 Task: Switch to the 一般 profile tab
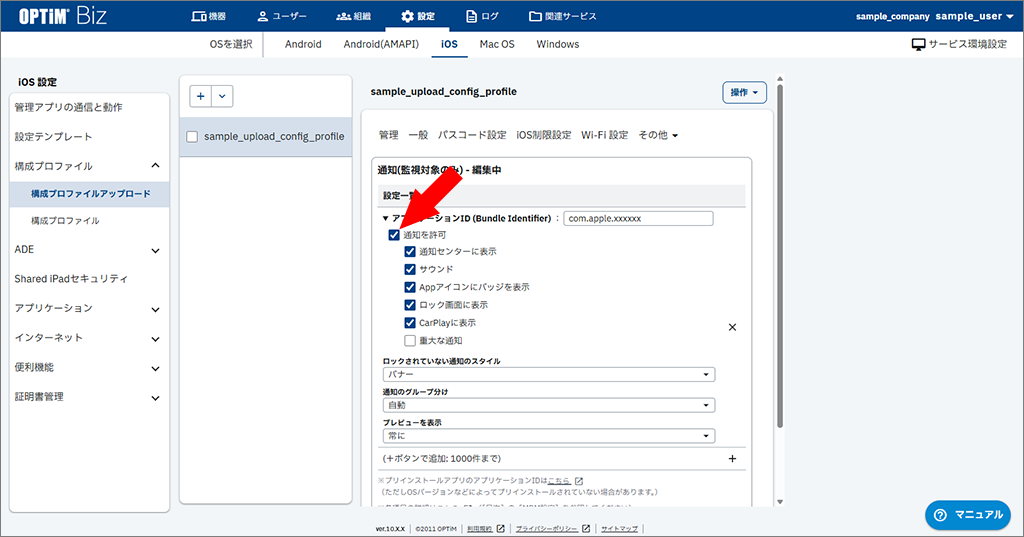click(418, 135)
